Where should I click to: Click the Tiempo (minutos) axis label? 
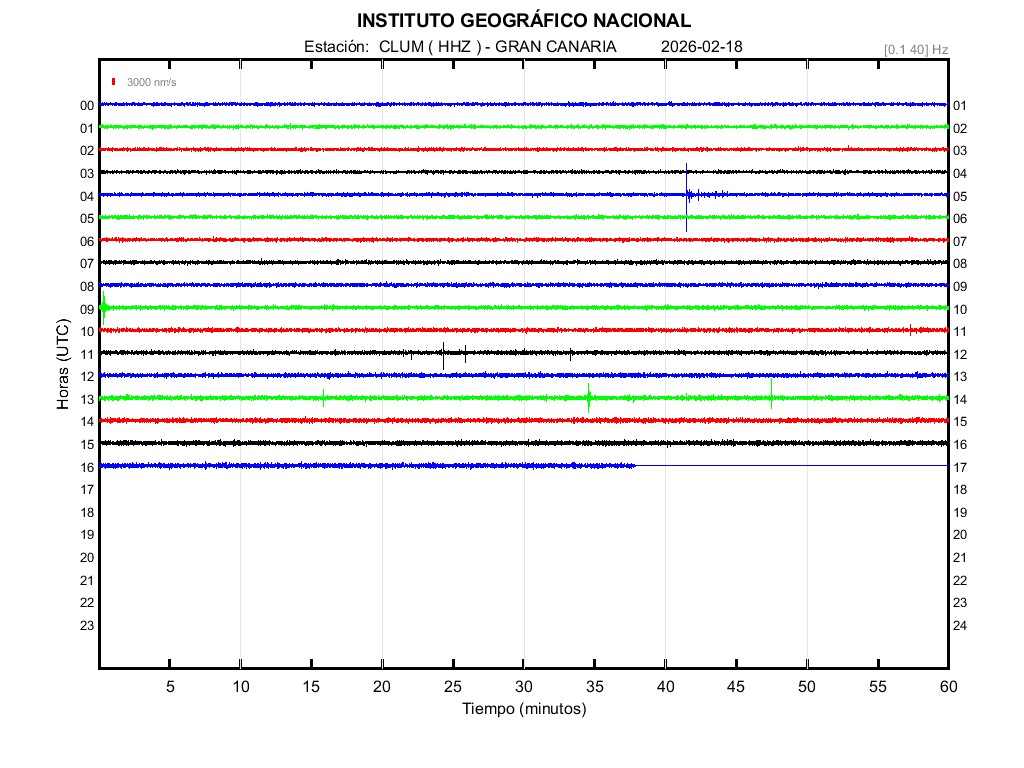(x=524, y=709)
